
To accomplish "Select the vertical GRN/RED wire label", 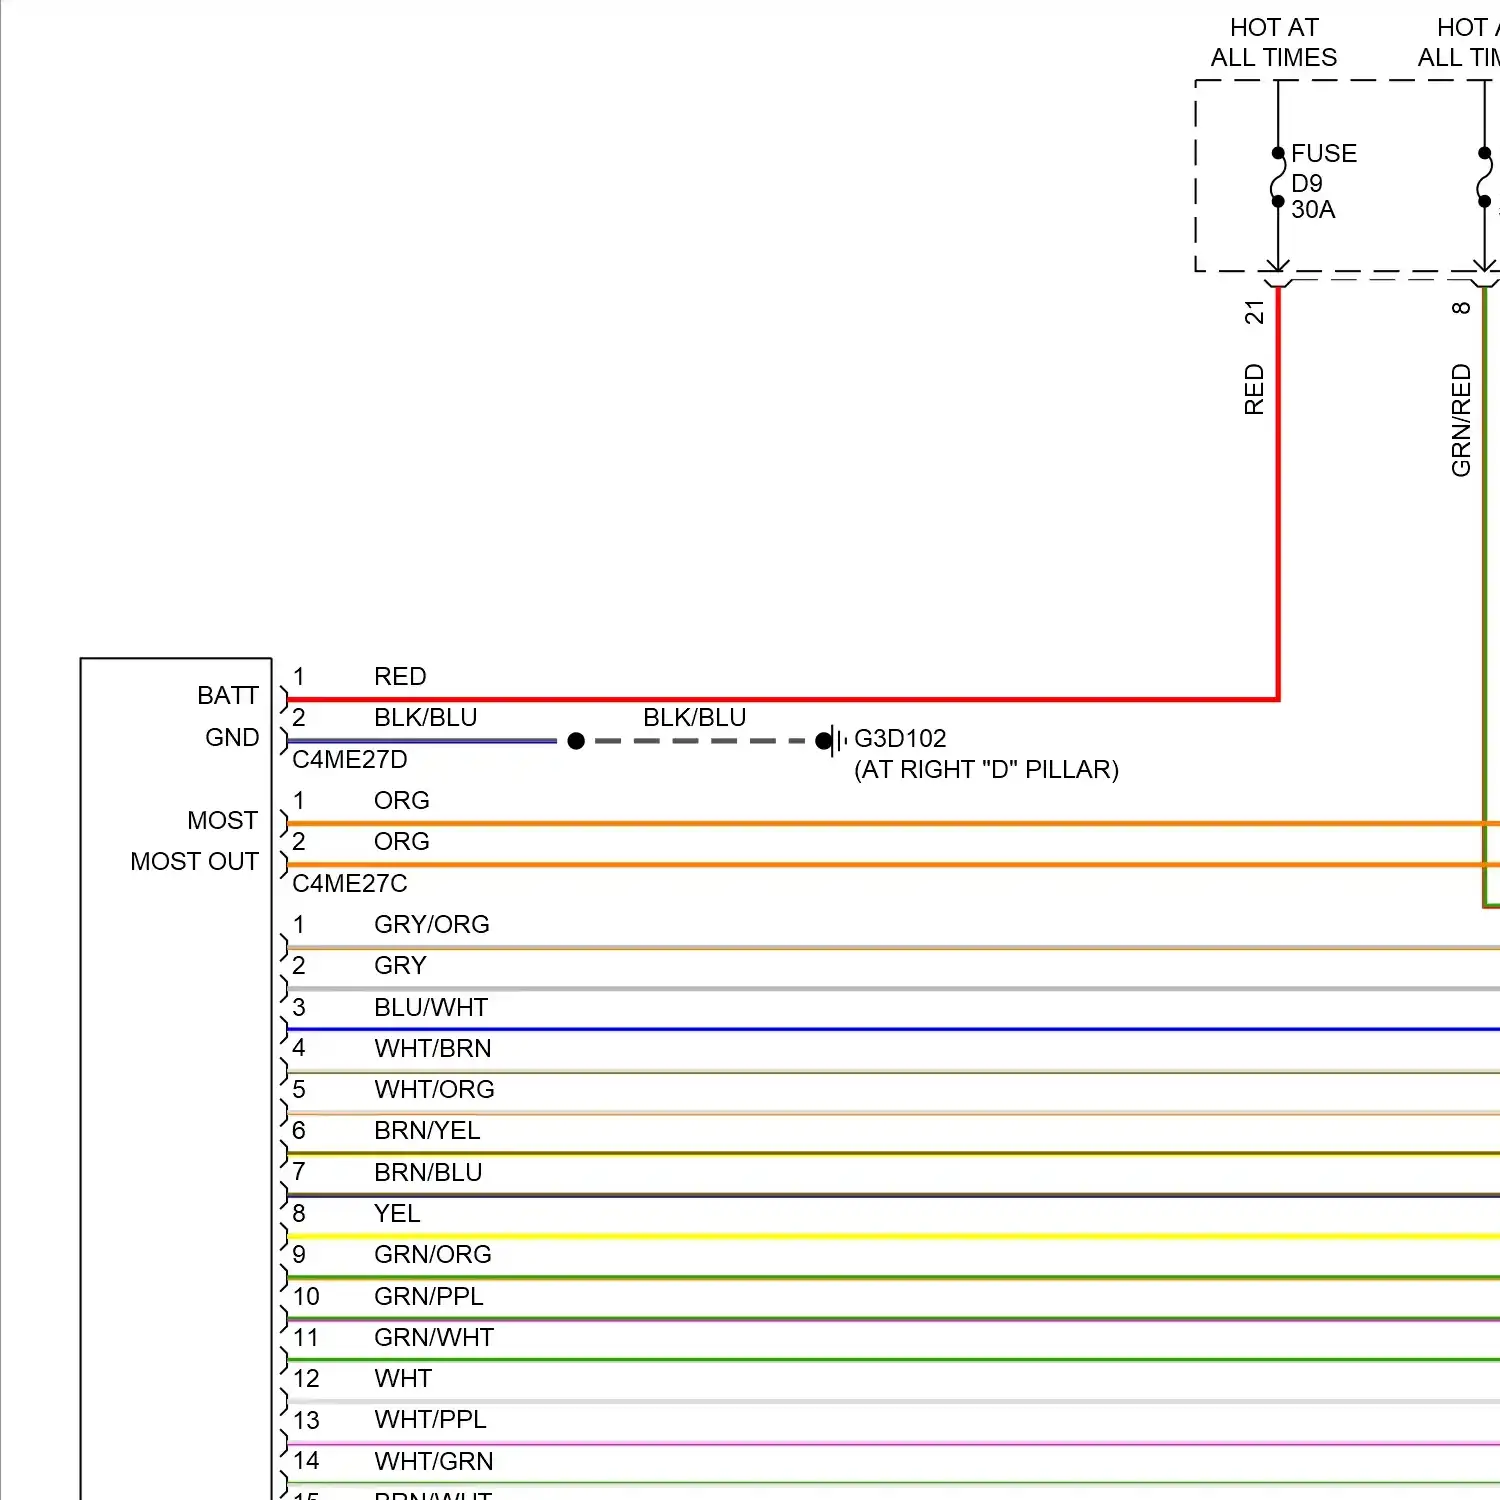I will click(1461, 420).
